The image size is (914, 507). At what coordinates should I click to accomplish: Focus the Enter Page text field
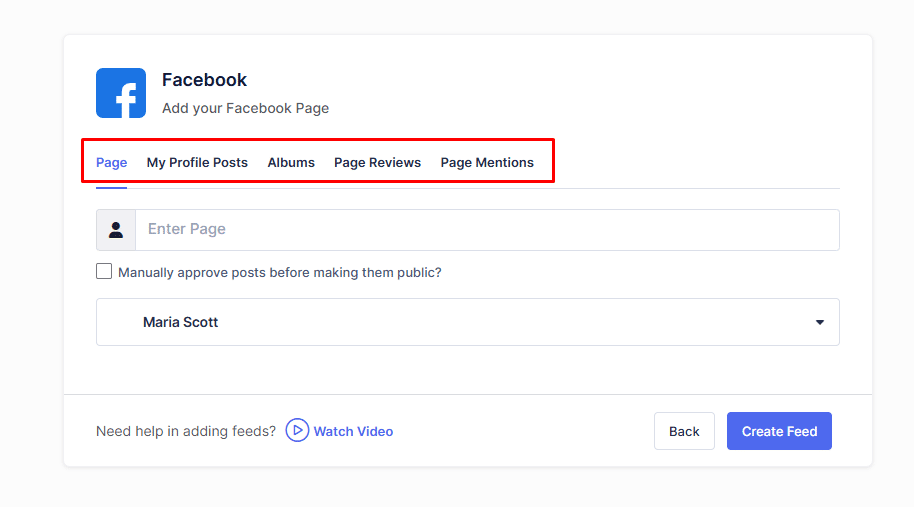pyautogui.click(x=487, y=230)
